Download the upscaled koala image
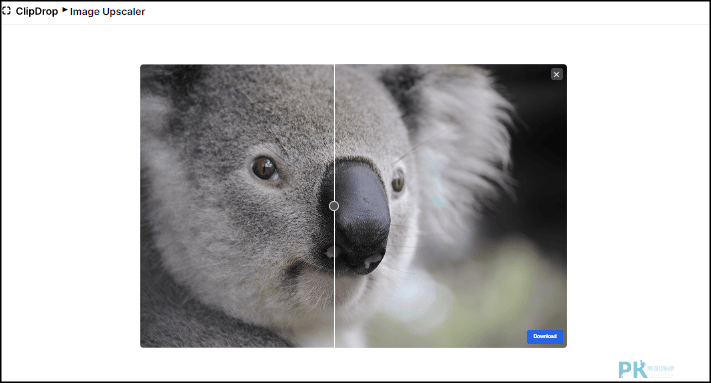Screen dimensions: 711x383 coord(545,336)
